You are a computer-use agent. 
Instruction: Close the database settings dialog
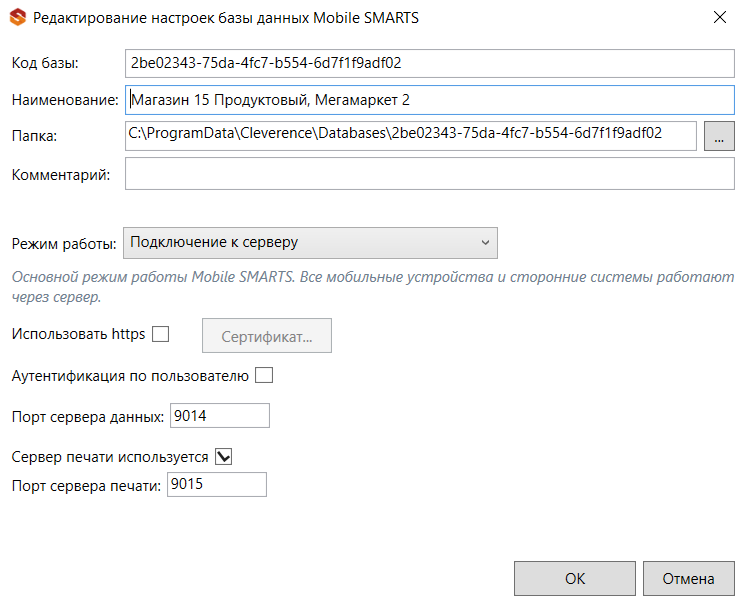(x=719, y=17)
